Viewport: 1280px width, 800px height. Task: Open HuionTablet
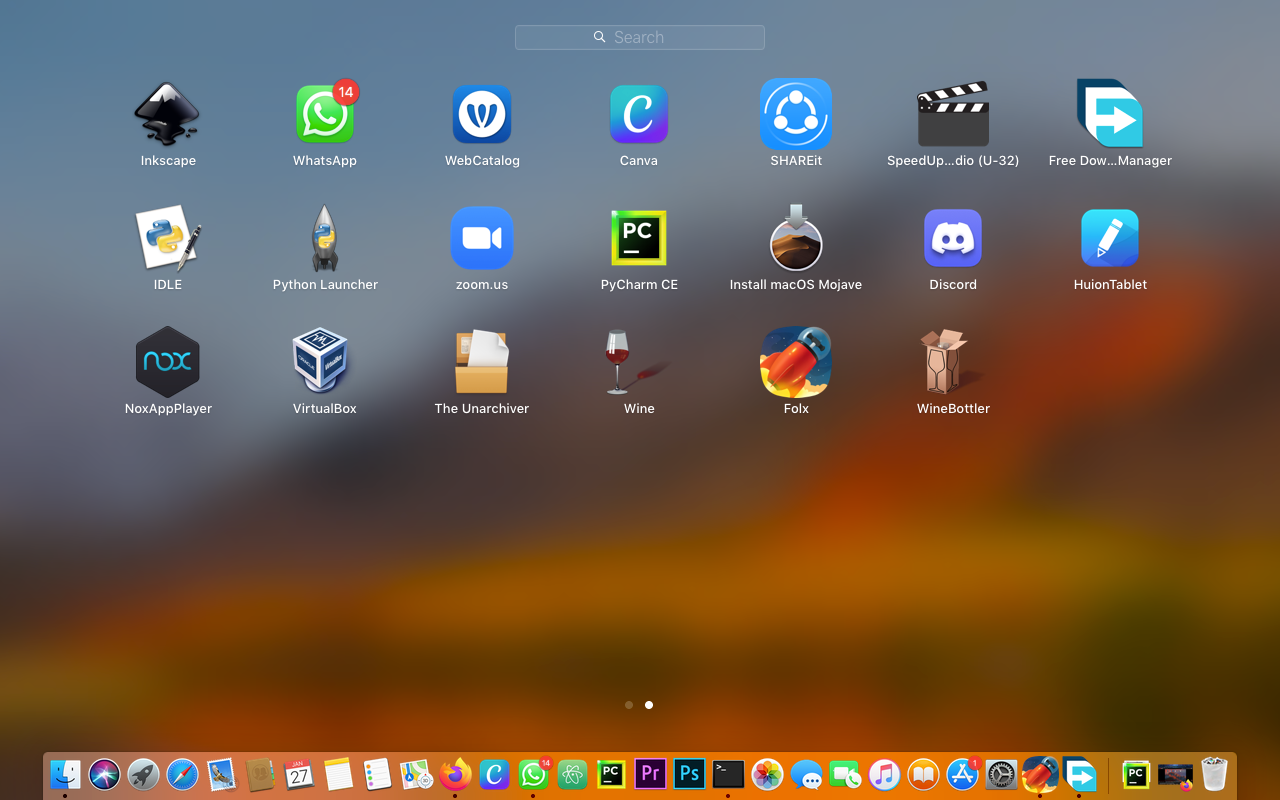pyautogui.click(x=1110, y=237)
